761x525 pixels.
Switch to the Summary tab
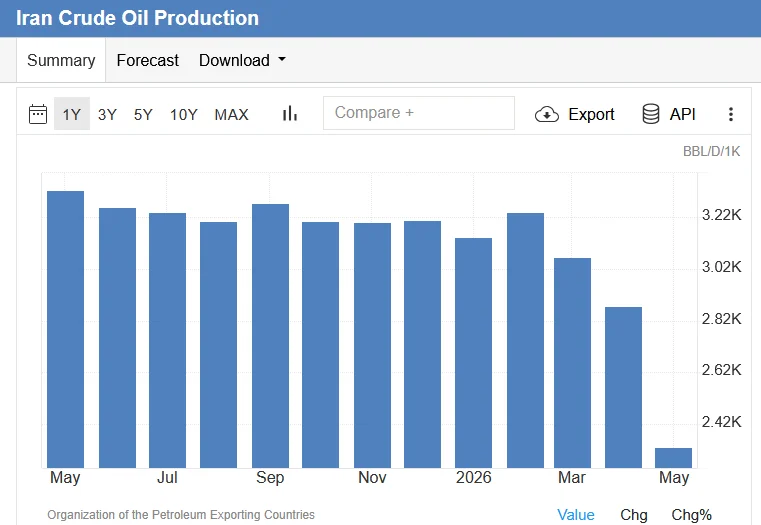pyautogui.click(x=61, y=60)
